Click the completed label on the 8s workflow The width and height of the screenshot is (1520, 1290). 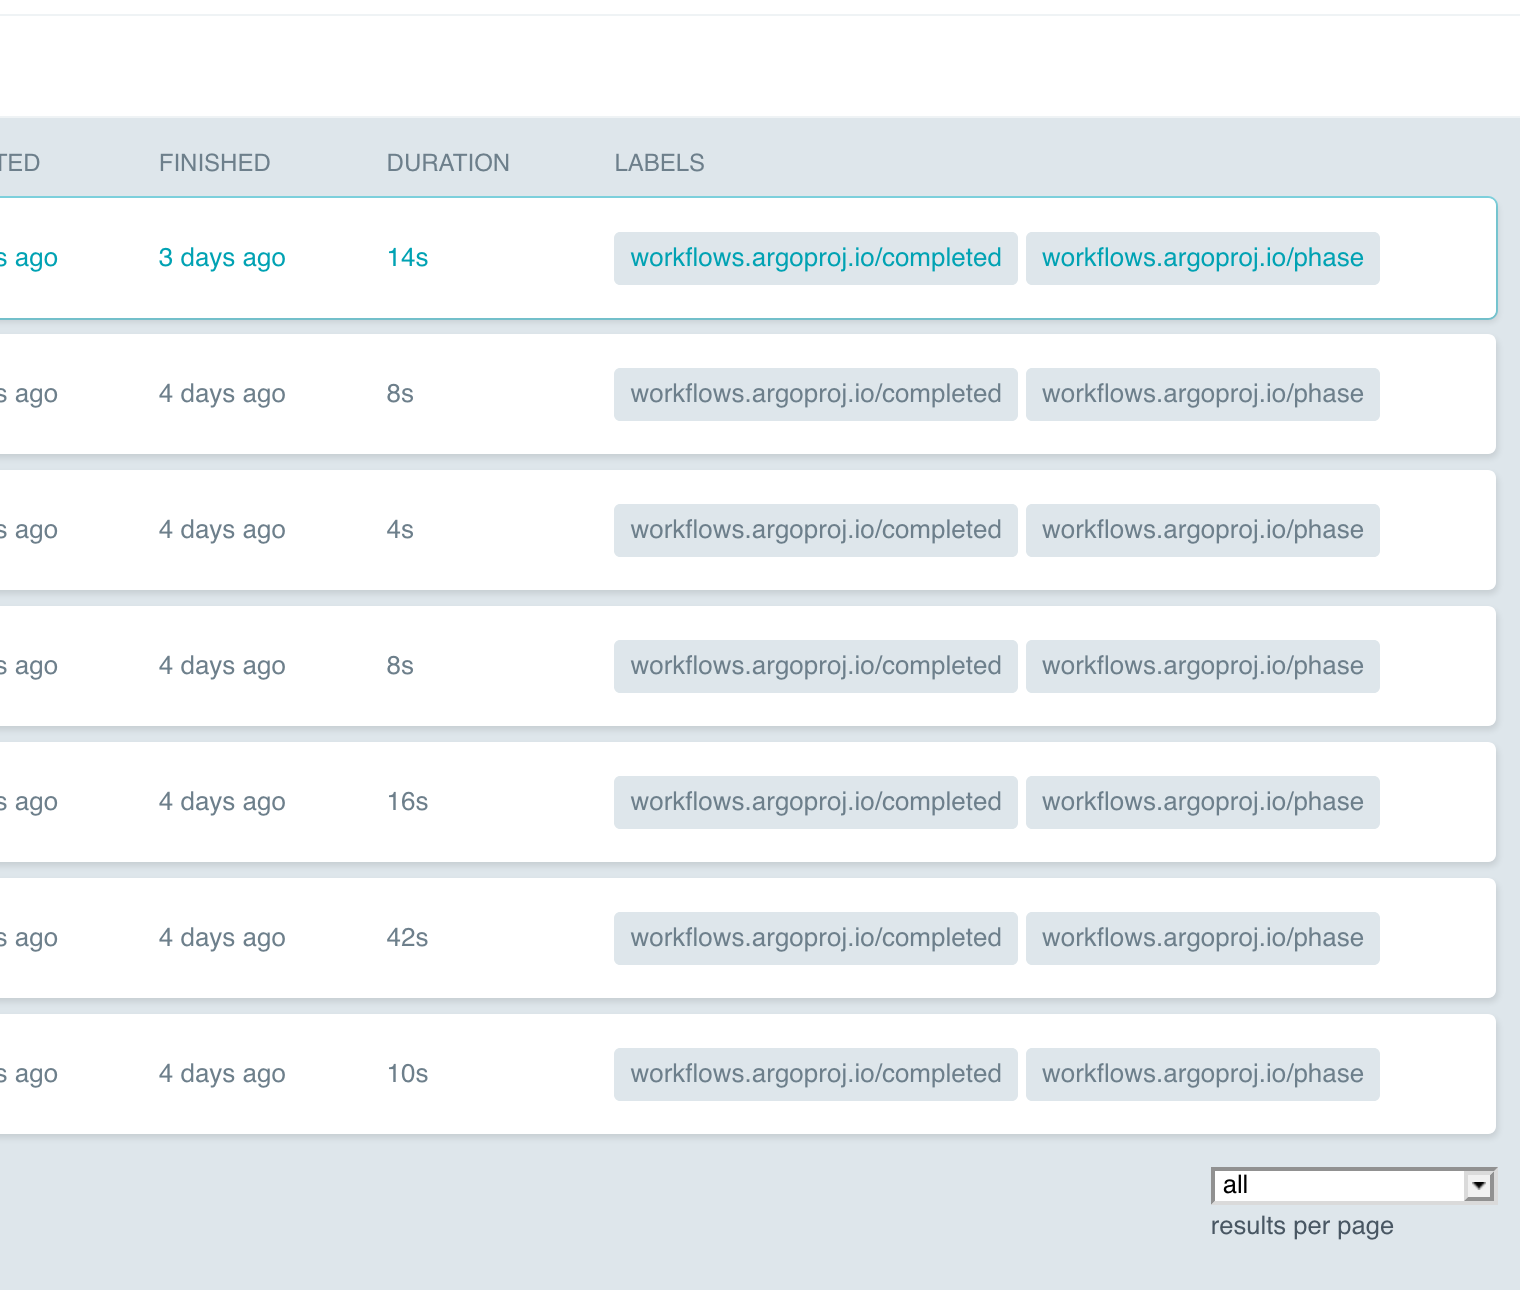(x=815, y=393)
